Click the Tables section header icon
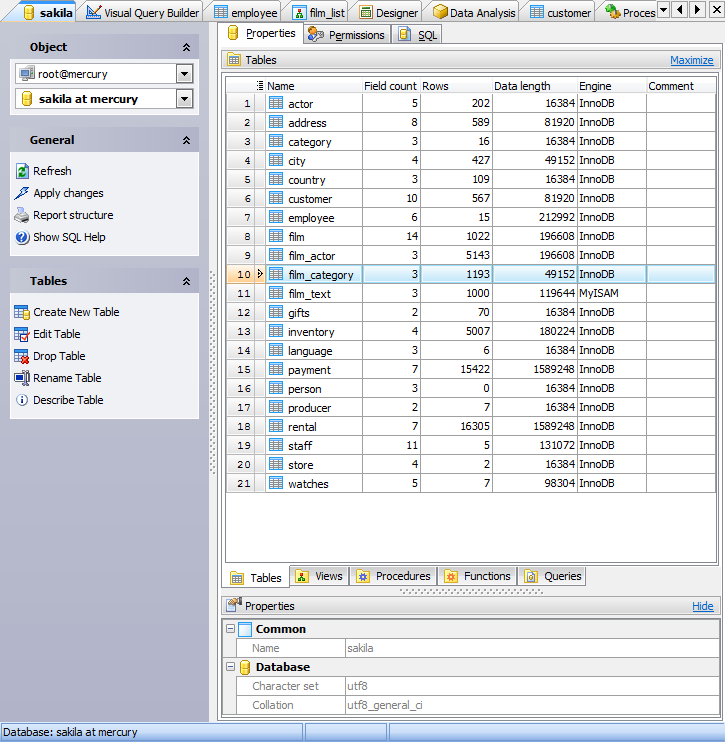The height and width of the screenshot is (742, 725). point(234,60)
